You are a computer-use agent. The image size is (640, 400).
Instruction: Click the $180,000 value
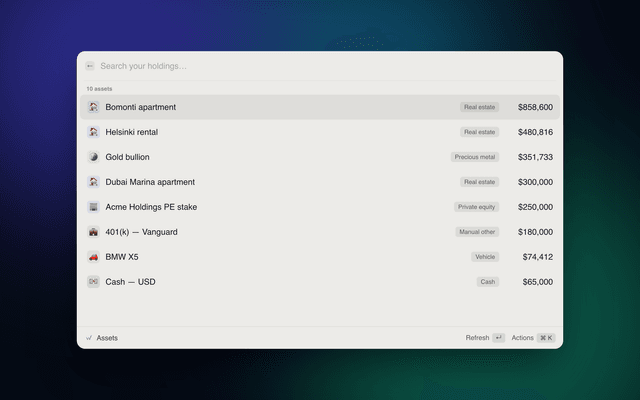[x=535, y=232]
